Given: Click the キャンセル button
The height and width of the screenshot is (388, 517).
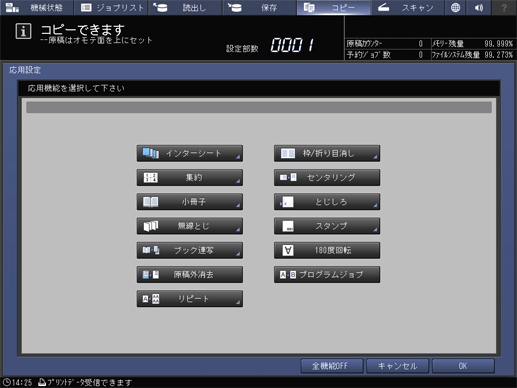Looking at the screenshot, I should point(397,366).
